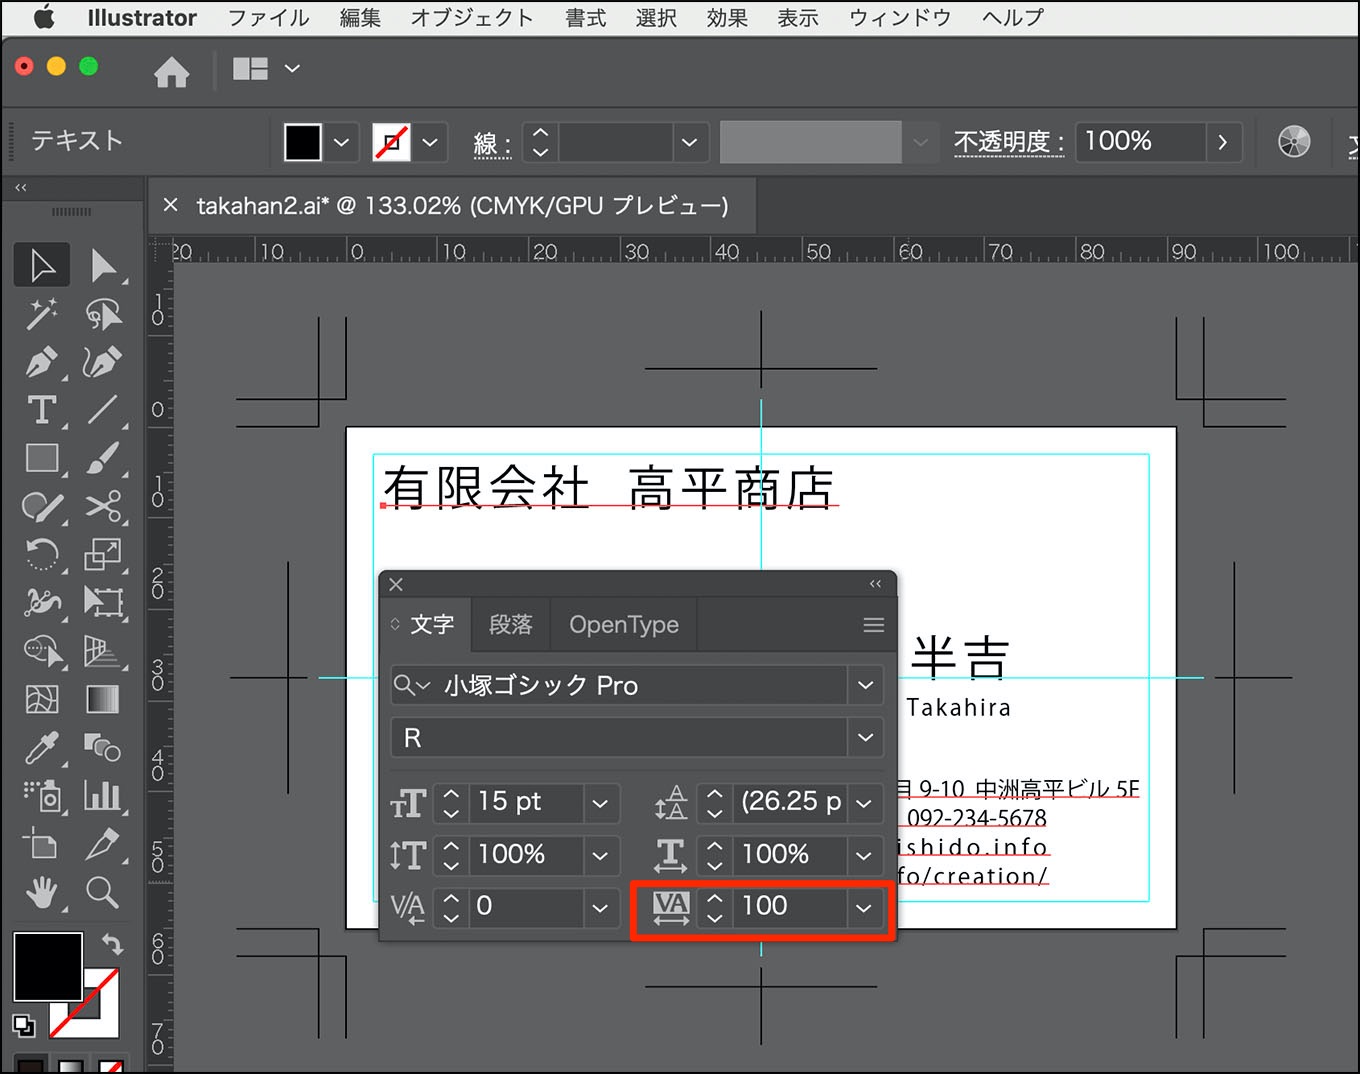
Task: Open the 書式 menu
Action: pos(586,18)
